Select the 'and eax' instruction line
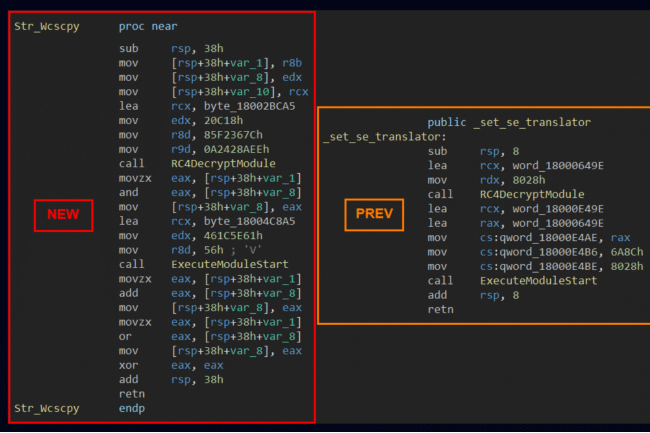 210,193
